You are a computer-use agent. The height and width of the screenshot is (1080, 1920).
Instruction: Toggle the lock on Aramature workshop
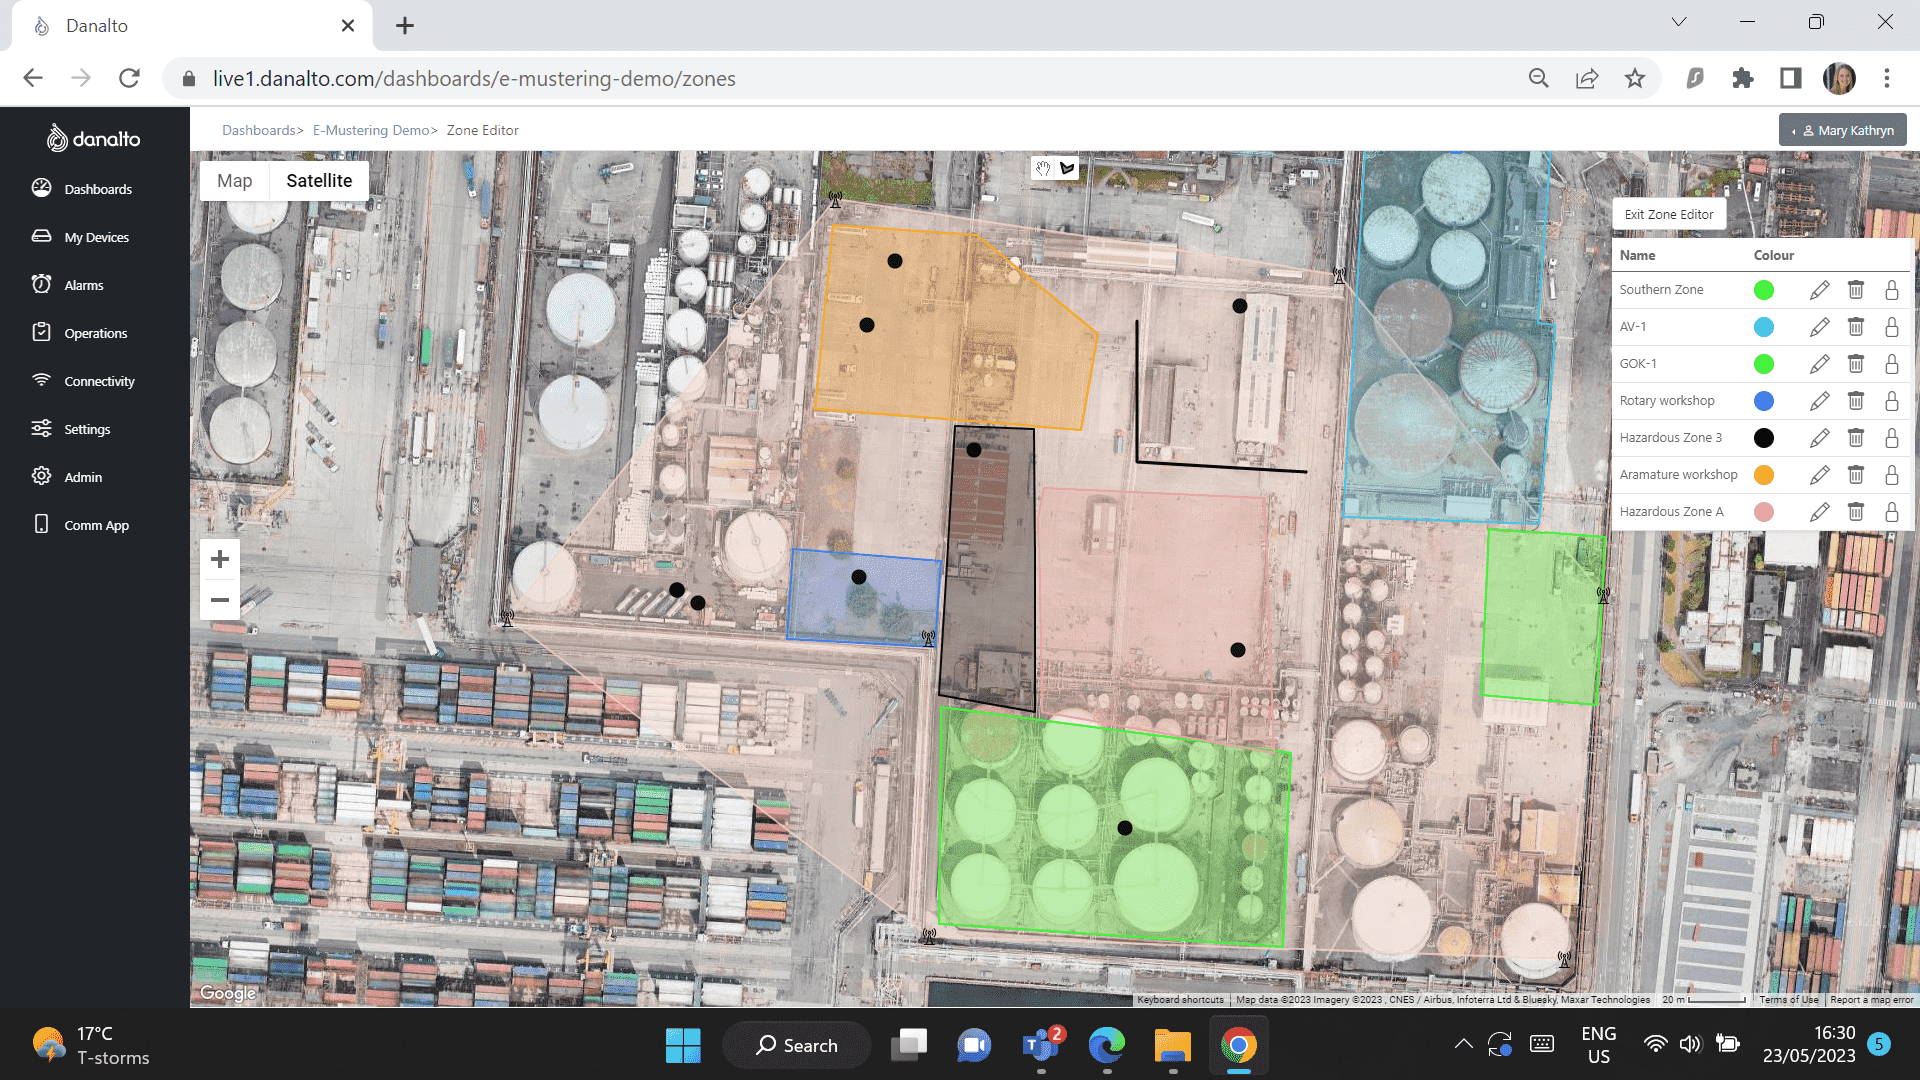tap(1892, 475)
